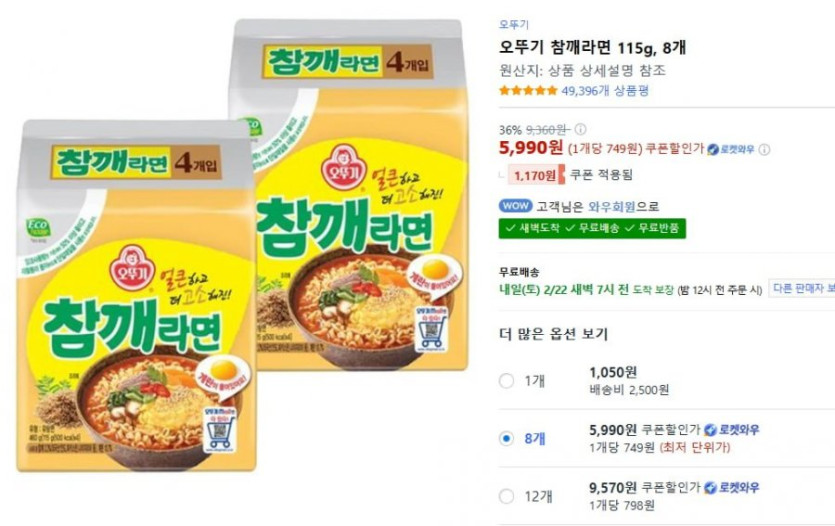Image resolution: width=835 pixels, height=526 pixels.
Task: Click the 다른 판매자 보기 button
Action: point(802,288)
